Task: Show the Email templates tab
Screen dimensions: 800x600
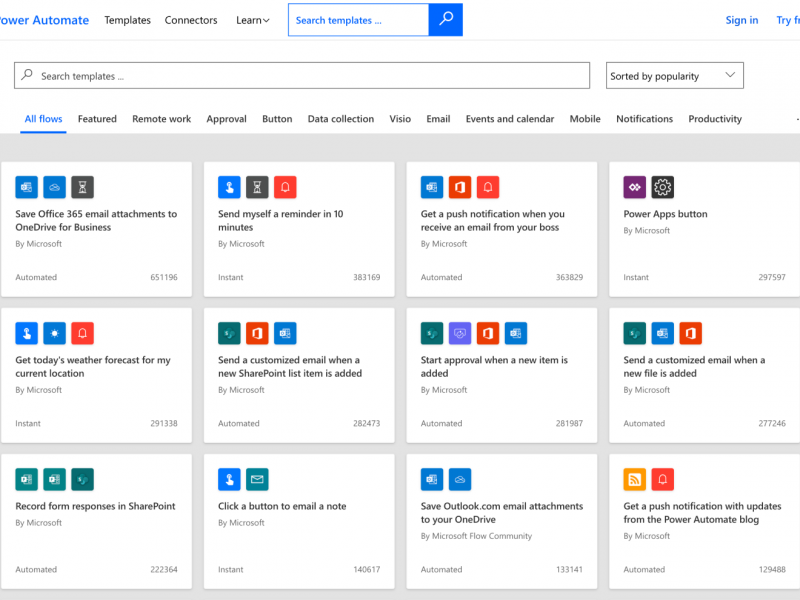Action: (x=438, y=119)
